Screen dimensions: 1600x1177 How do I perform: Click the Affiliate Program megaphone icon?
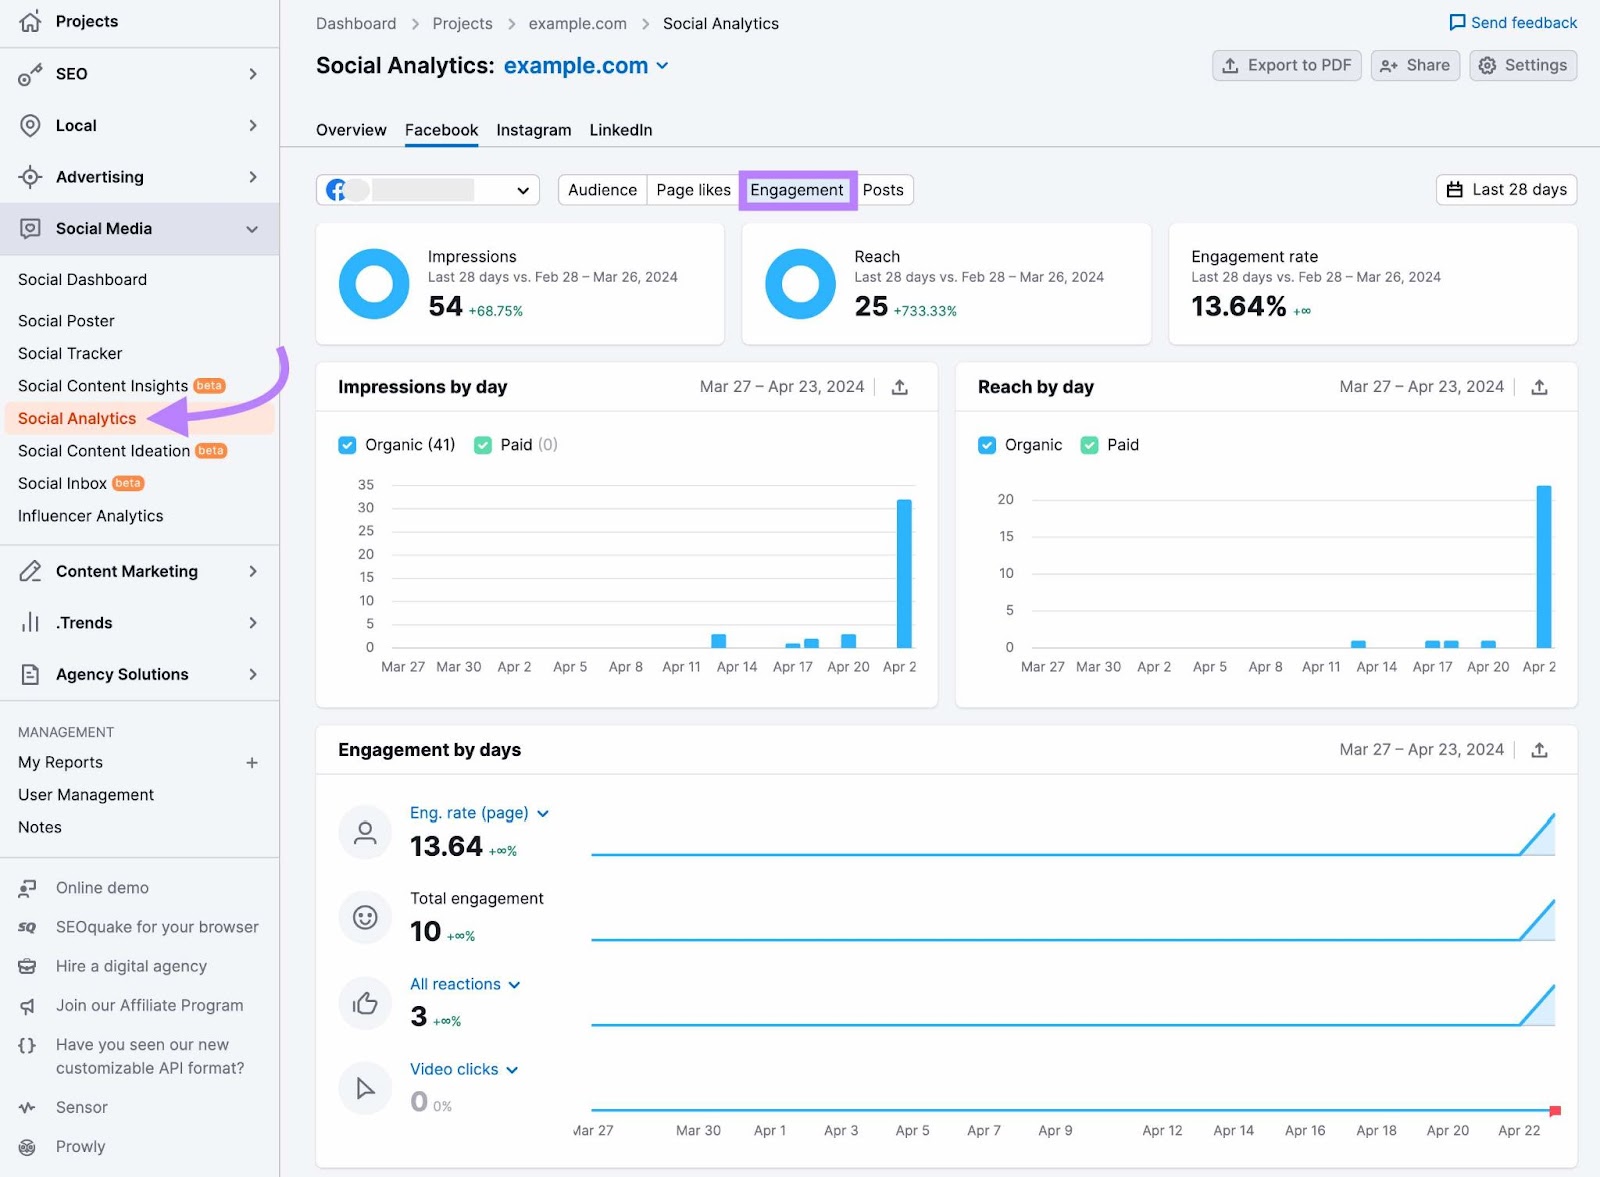pos(28,1006)
